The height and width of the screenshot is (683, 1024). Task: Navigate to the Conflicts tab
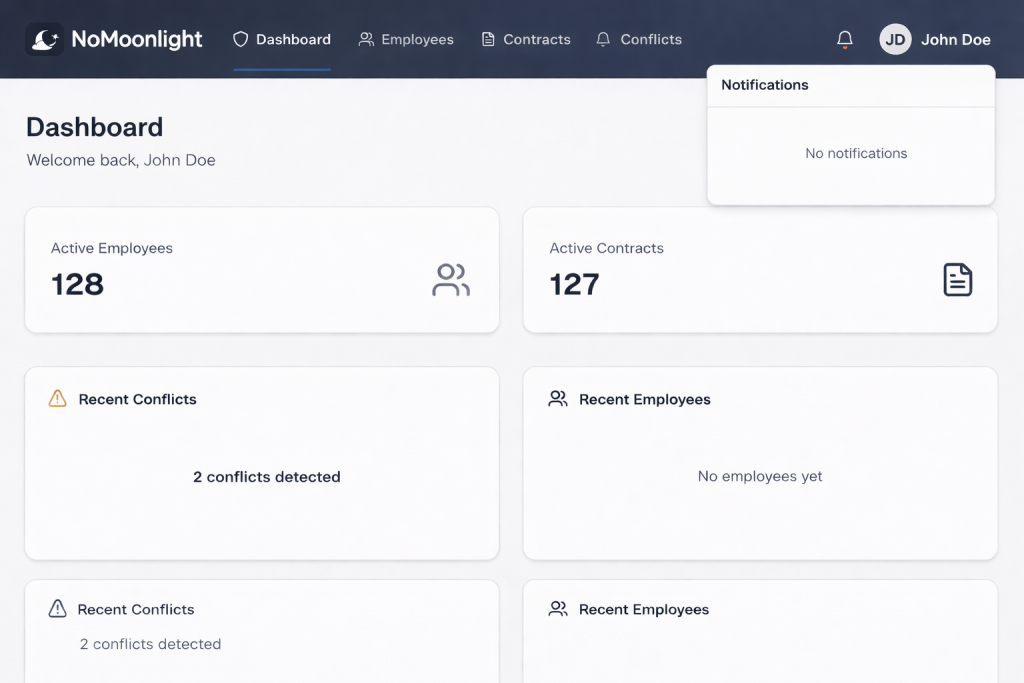[x=639, y=40]
